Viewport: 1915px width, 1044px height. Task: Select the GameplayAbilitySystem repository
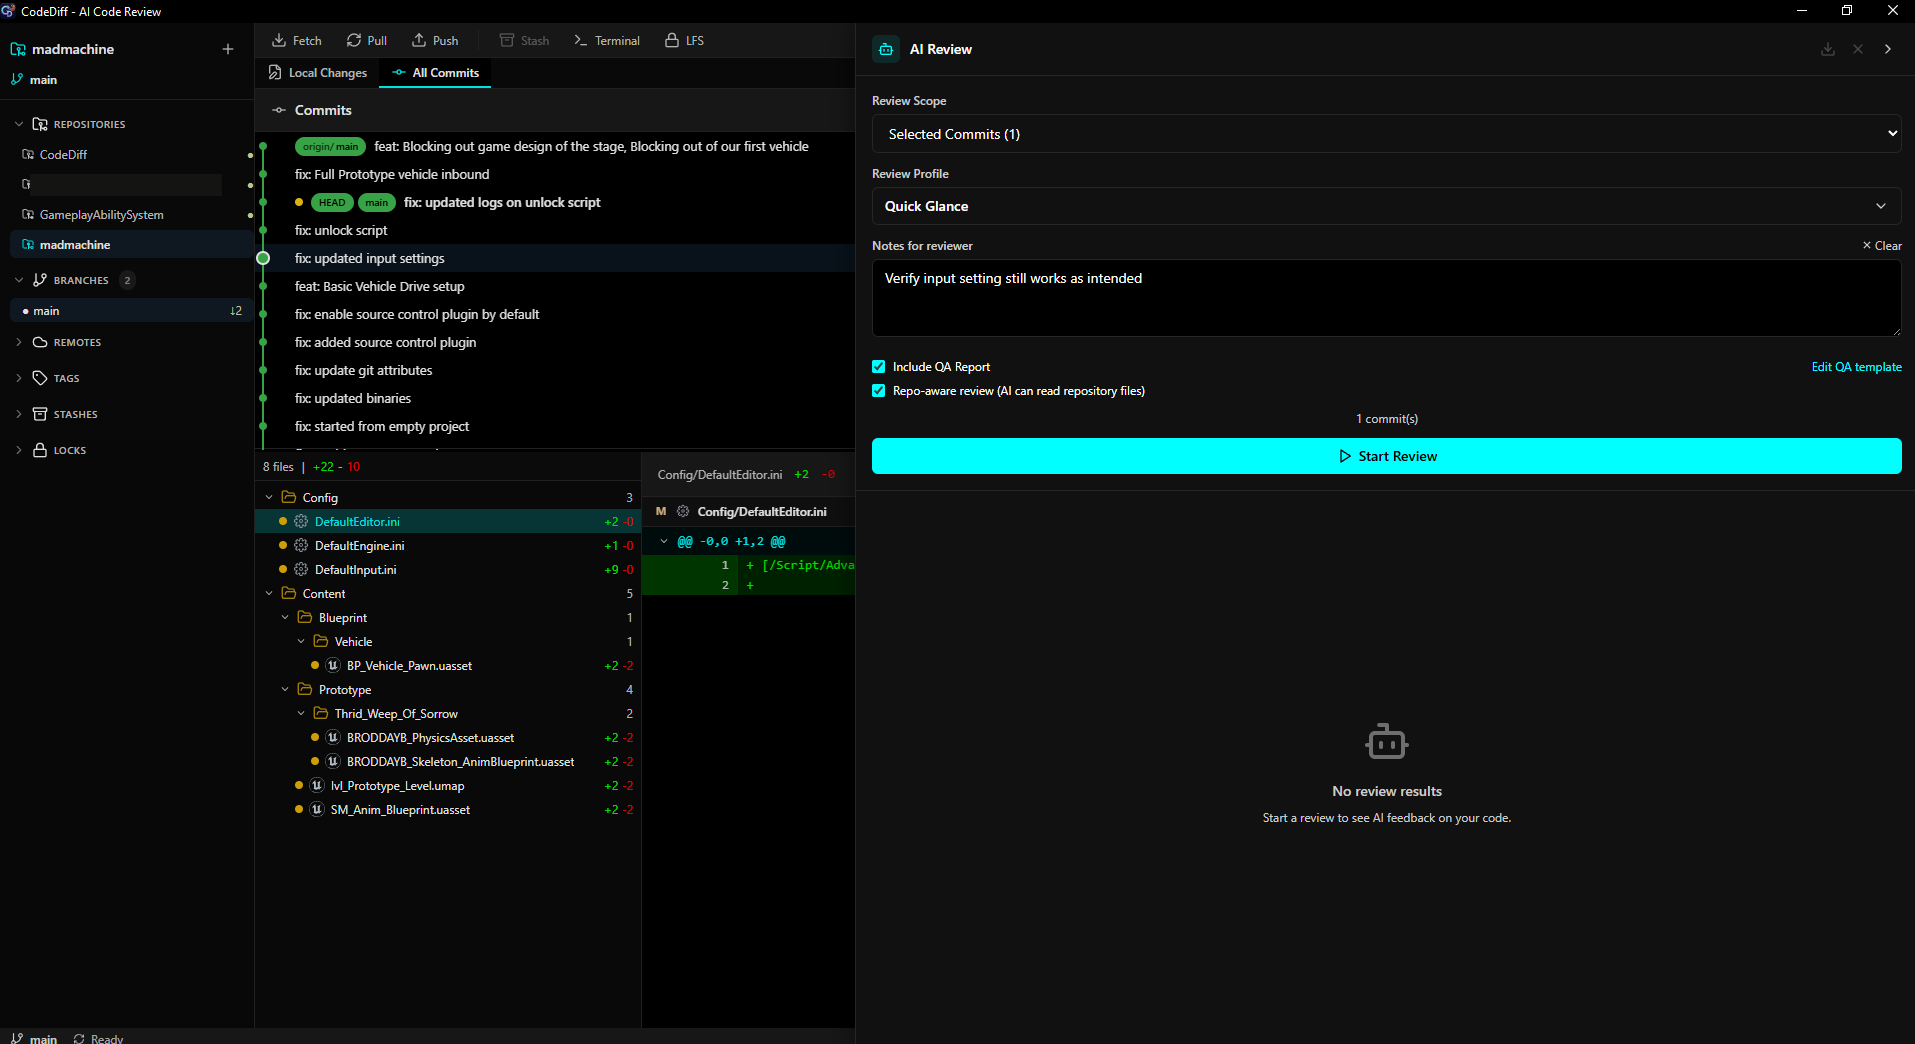click(x=131, y=215)
